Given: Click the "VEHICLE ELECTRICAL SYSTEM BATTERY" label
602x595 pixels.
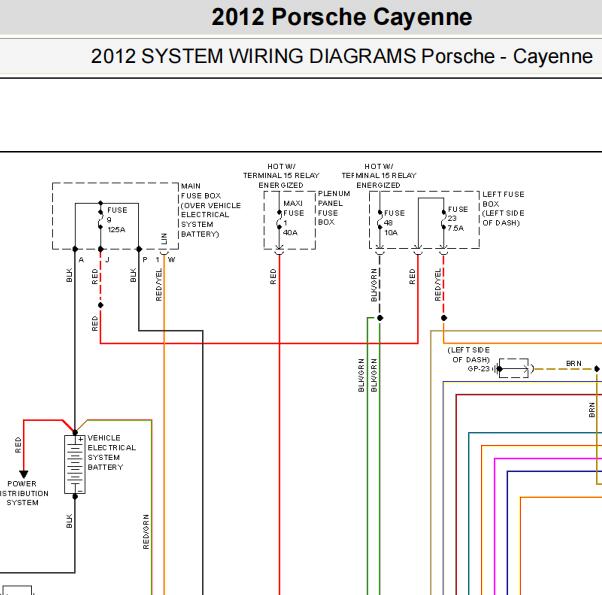Looking at the screenshot, I should 111,453.
